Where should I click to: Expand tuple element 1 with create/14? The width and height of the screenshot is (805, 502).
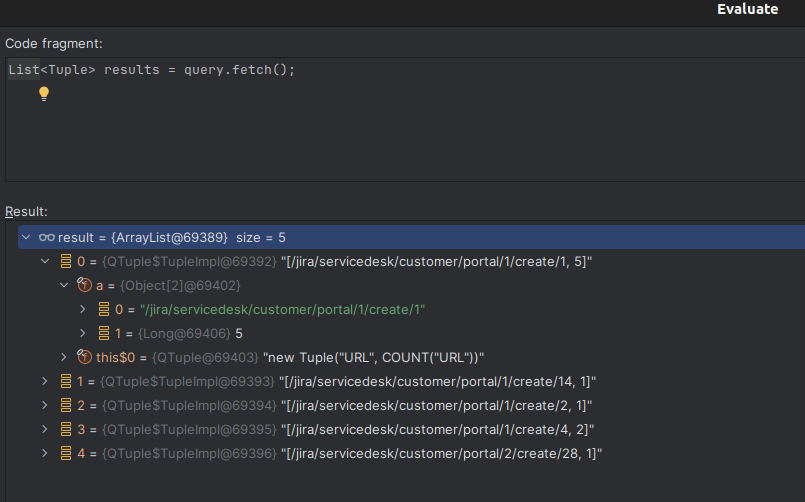point(45,381)
